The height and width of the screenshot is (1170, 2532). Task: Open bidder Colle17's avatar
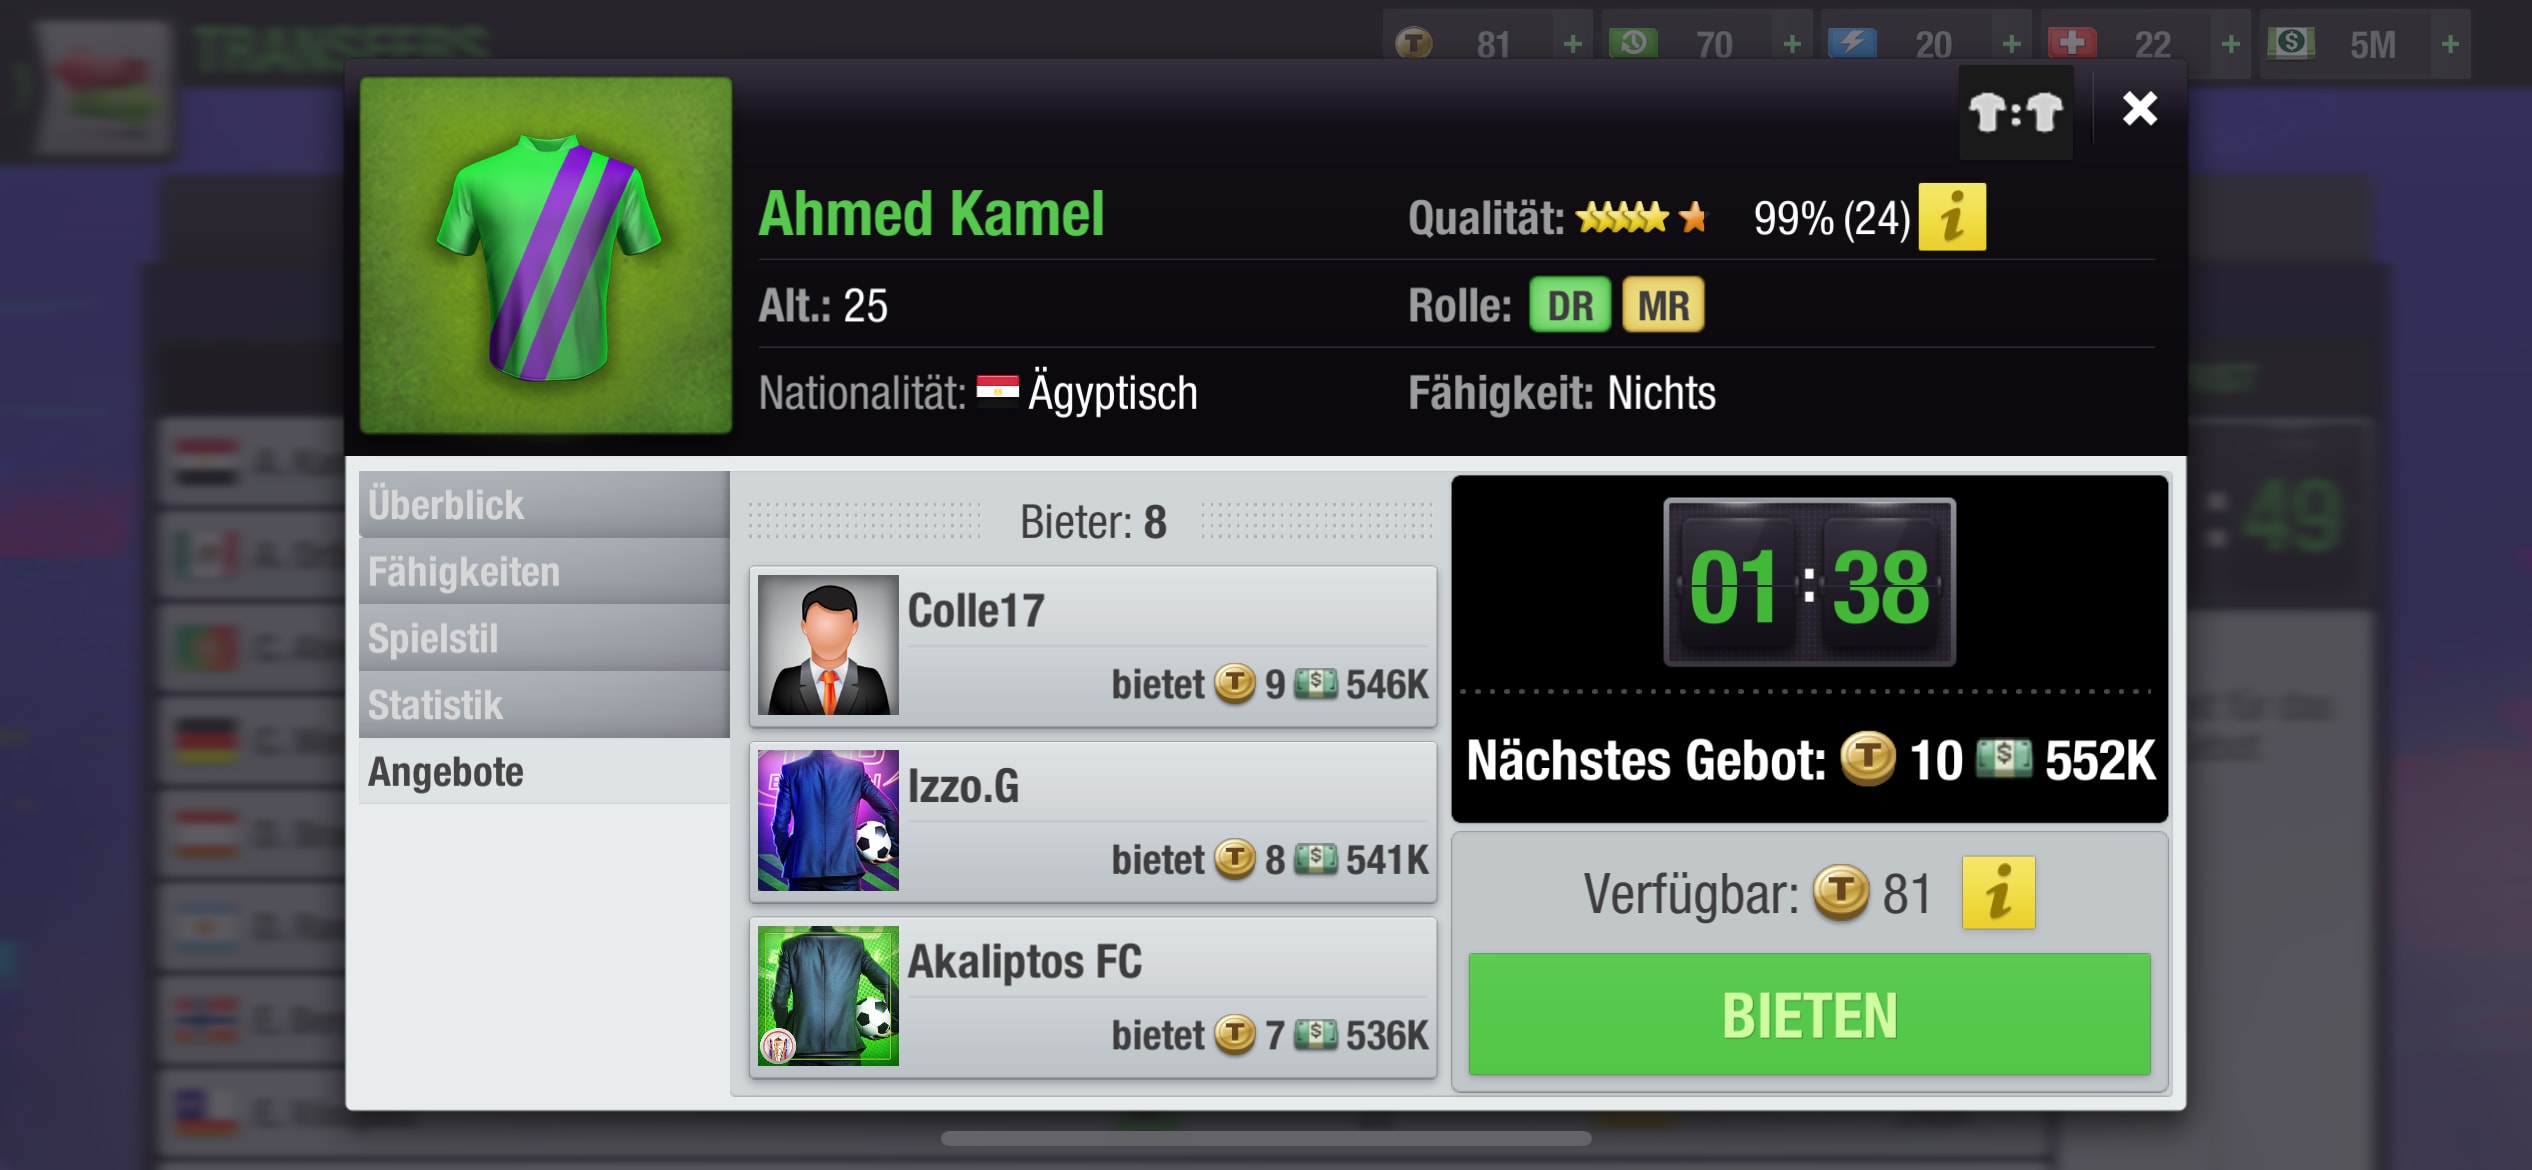point(828,645)
